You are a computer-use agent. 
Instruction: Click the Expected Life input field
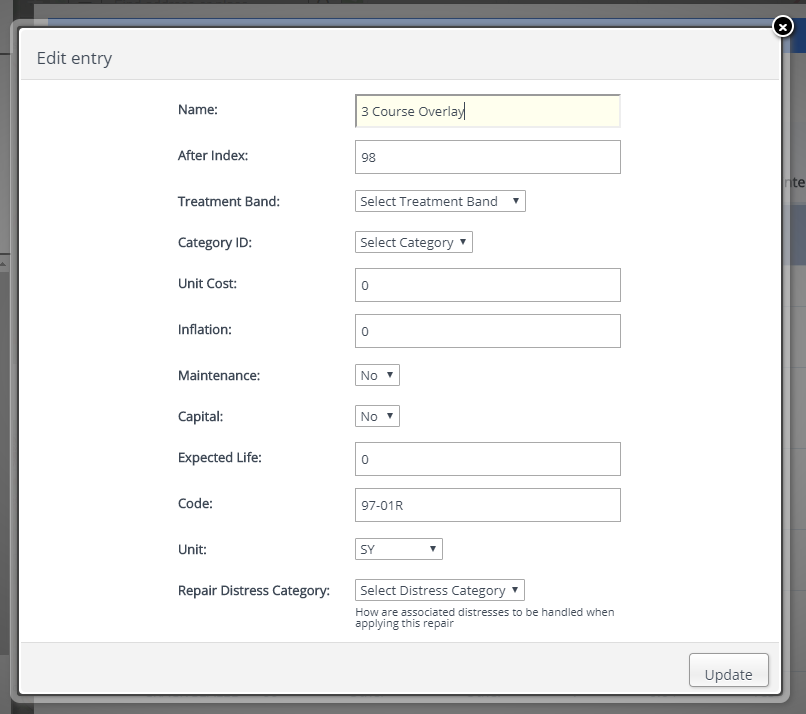click(487, 459)
